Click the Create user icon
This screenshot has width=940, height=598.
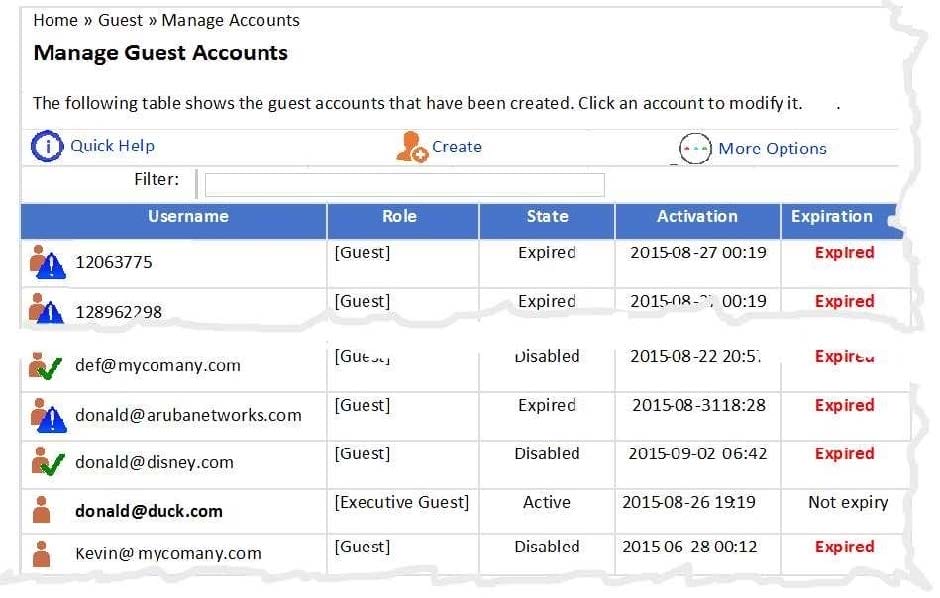pyautogui.click(x=411, y=147)
